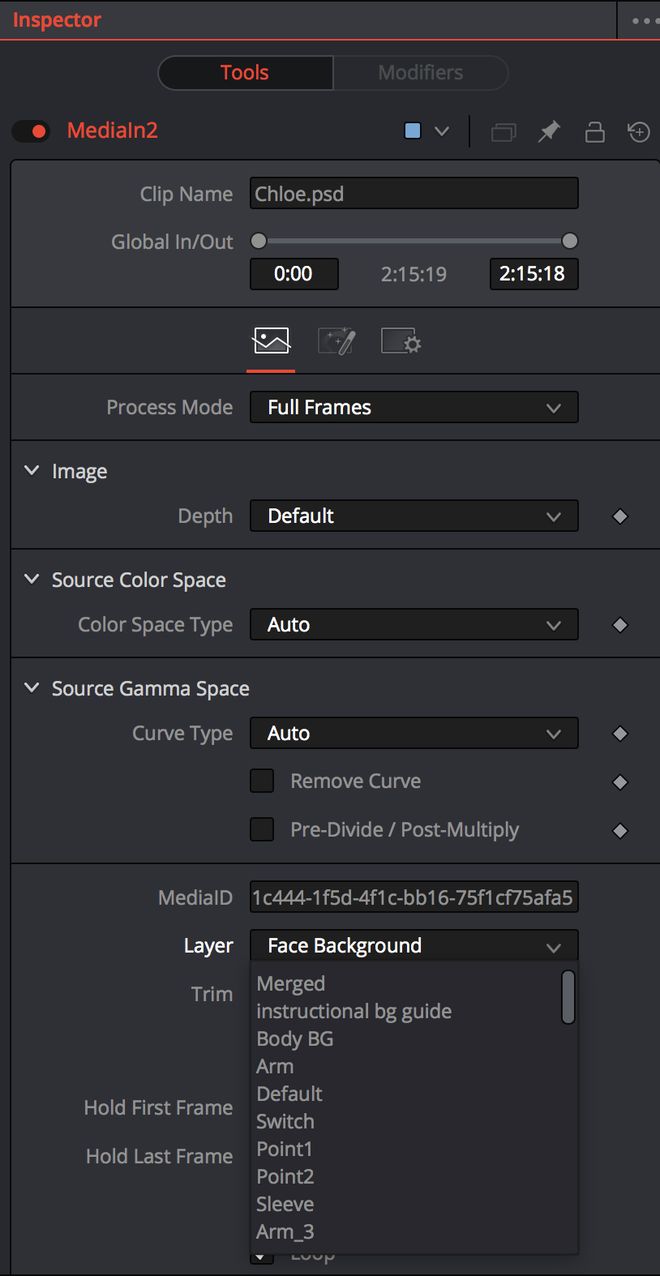
Task: Click the keyframe diamond next to Depth
Action: (x=620, y=516)
